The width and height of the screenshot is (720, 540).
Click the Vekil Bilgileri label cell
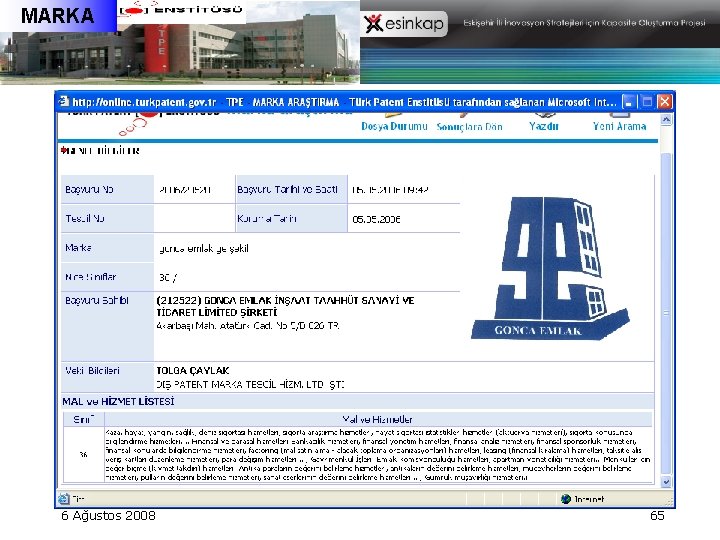[x=107, y=377]
